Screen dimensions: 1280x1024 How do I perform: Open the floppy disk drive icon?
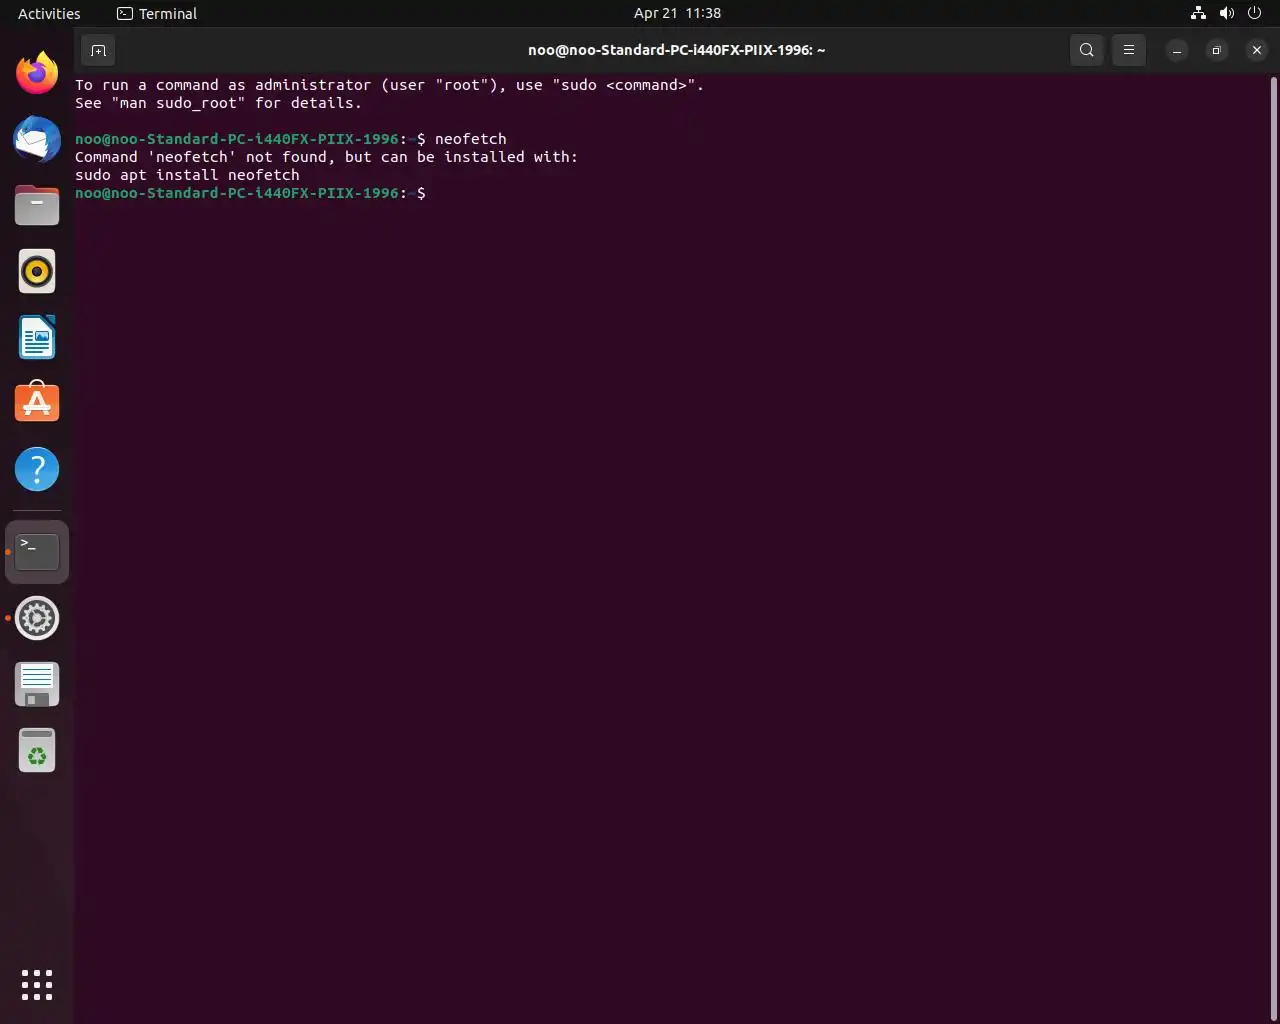pyautogui.click(x=37, y=684)
